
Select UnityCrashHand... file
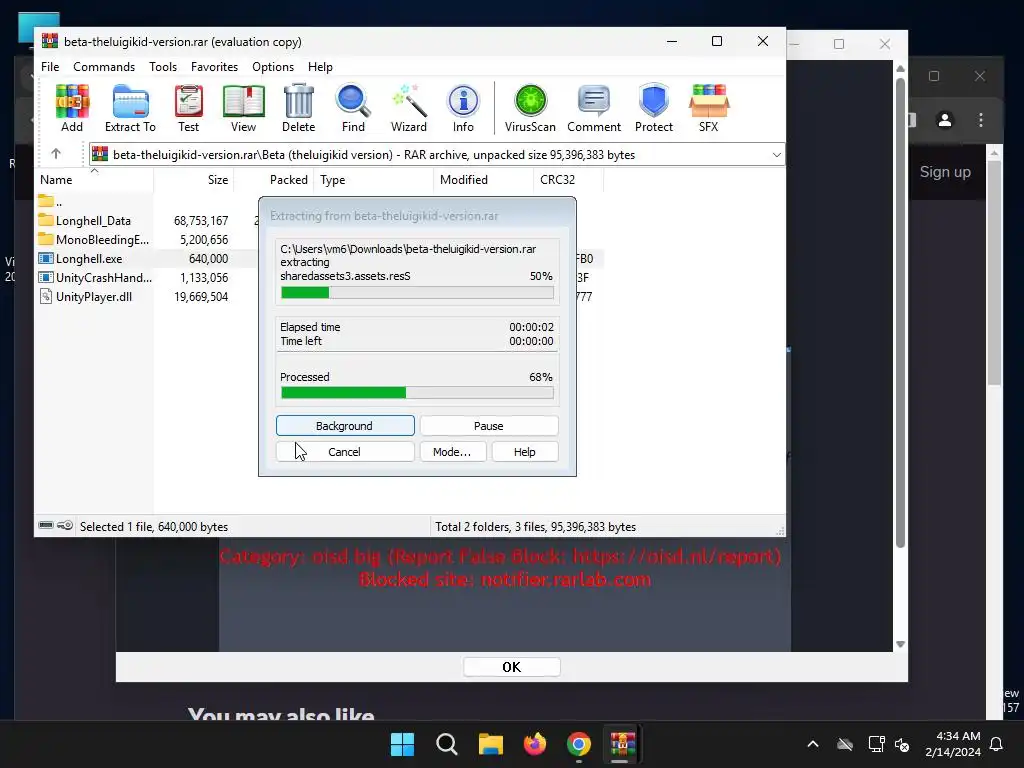click(95, 278)
